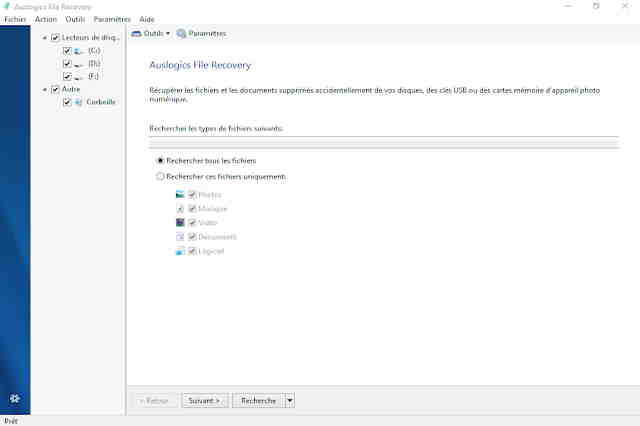
Task: Maximize the Auslogics File Recovery window
Action: tap(596, 6)
